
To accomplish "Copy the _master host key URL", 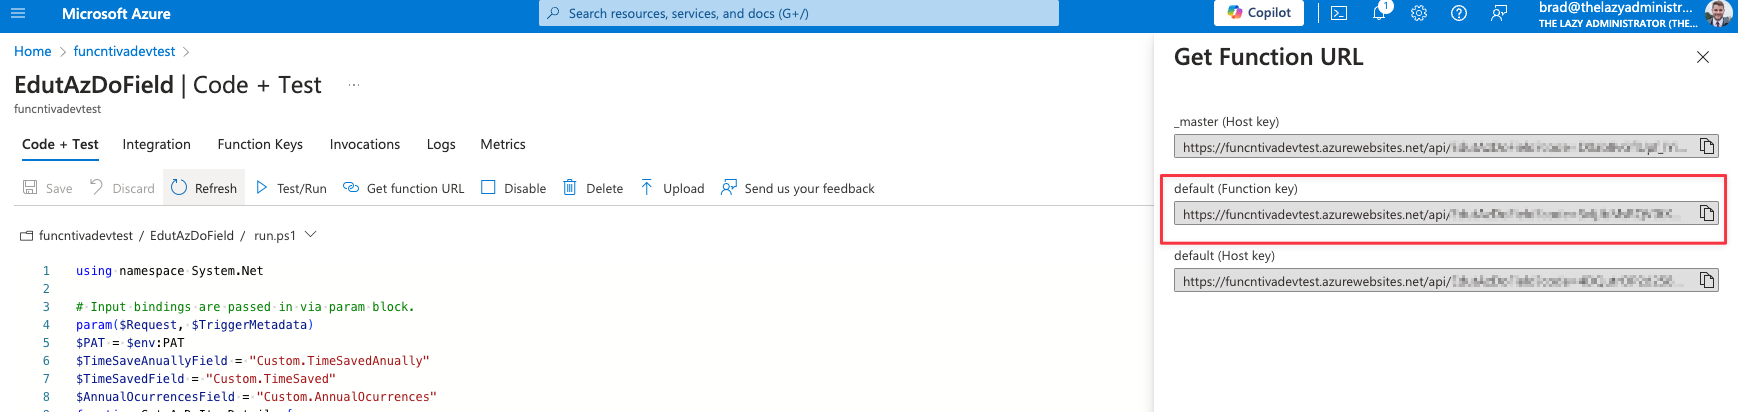I will point(1707,147).
